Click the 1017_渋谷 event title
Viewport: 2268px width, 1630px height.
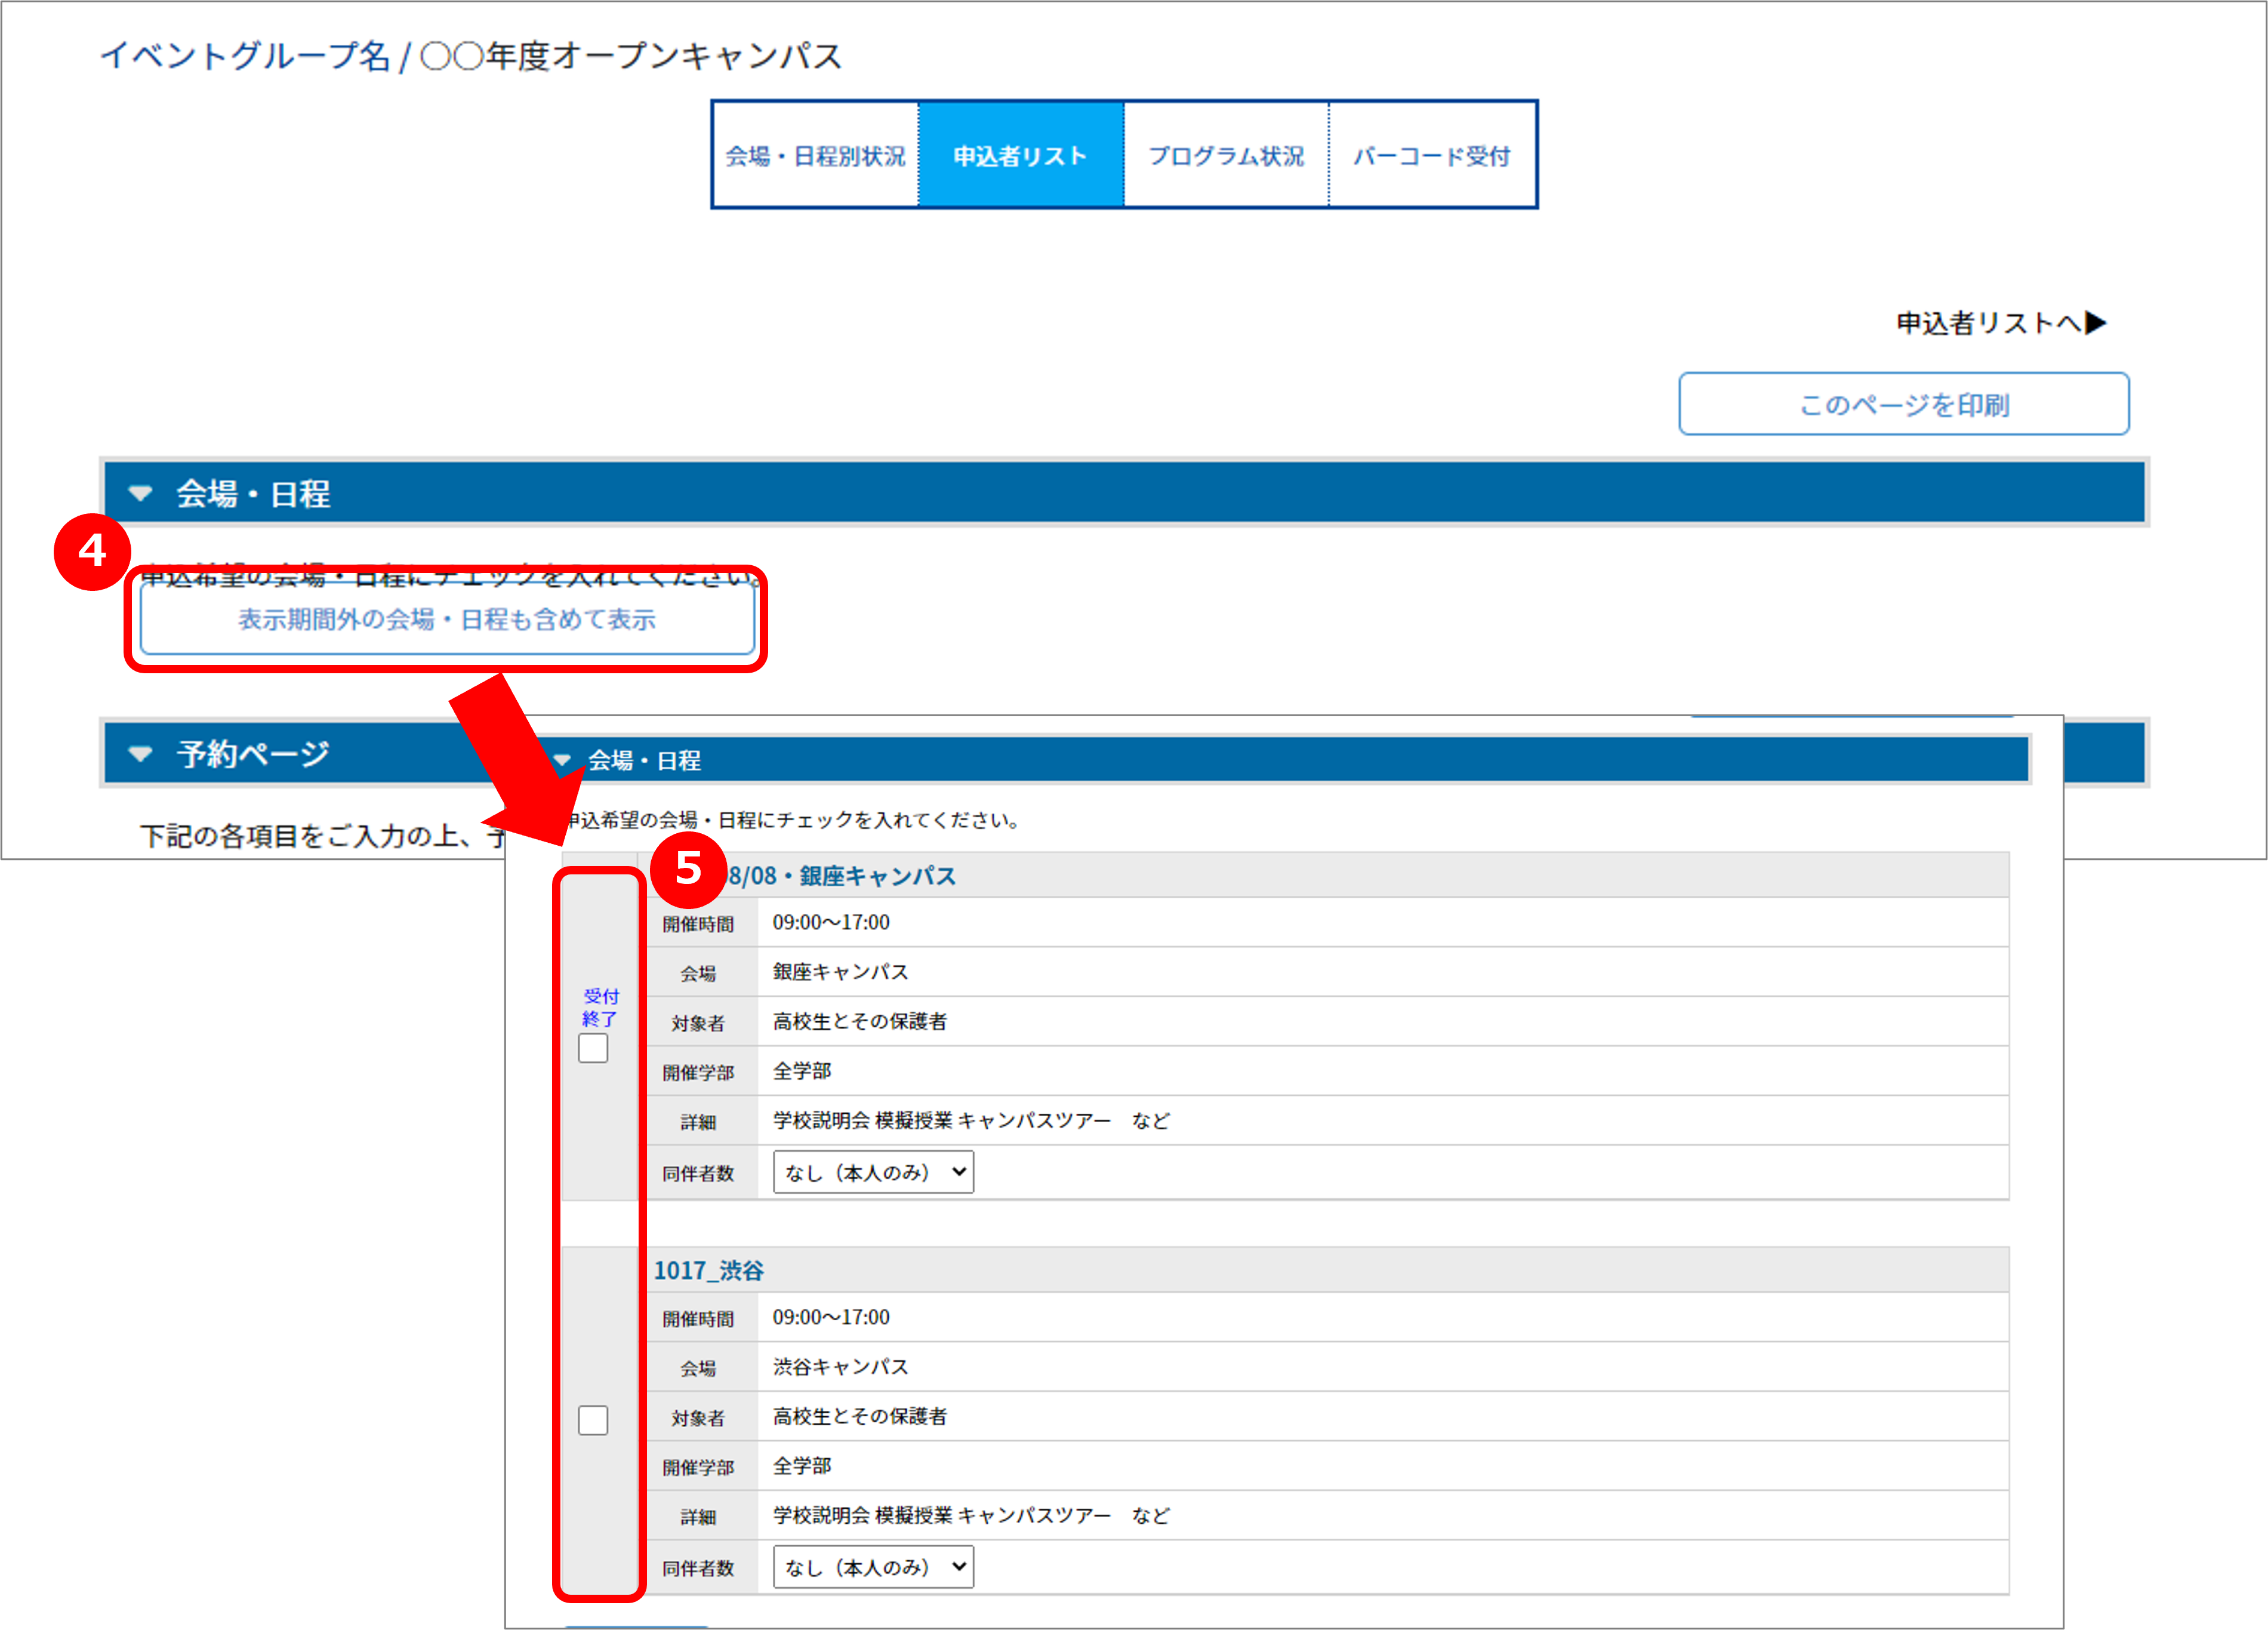tap(709, 1270)
